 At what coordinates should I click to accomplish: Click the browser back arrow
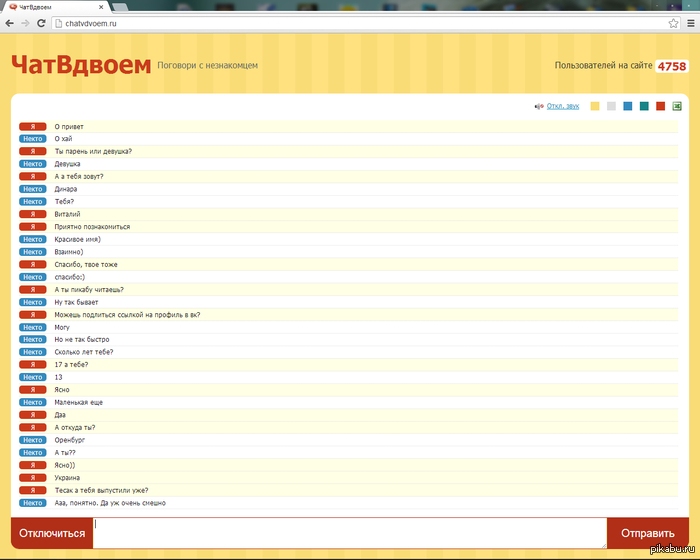tap(9, 22)
